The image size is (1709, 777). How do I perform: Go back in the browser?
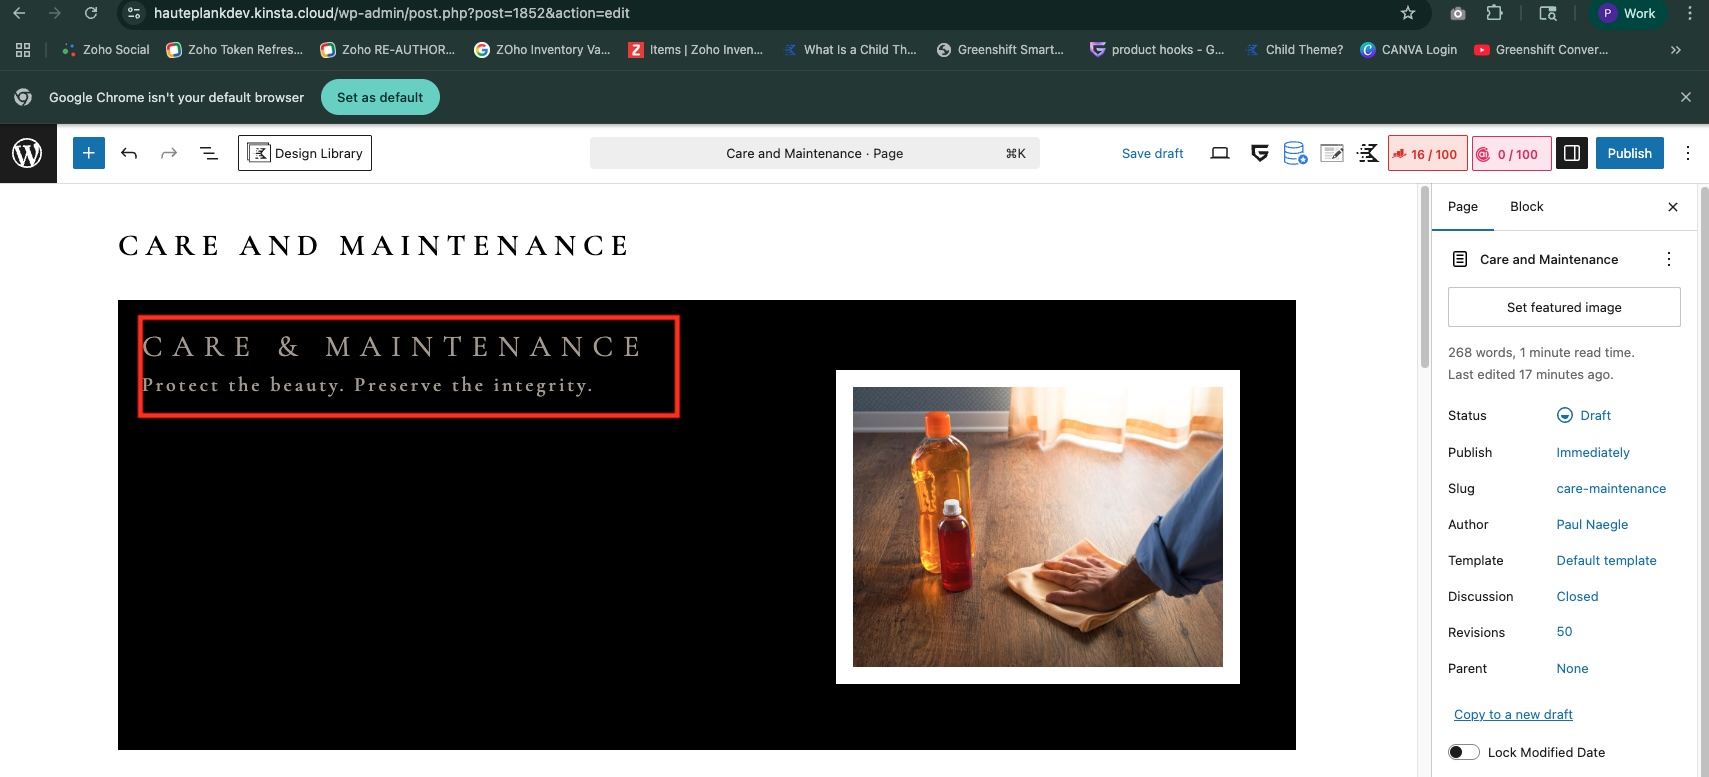19,13
